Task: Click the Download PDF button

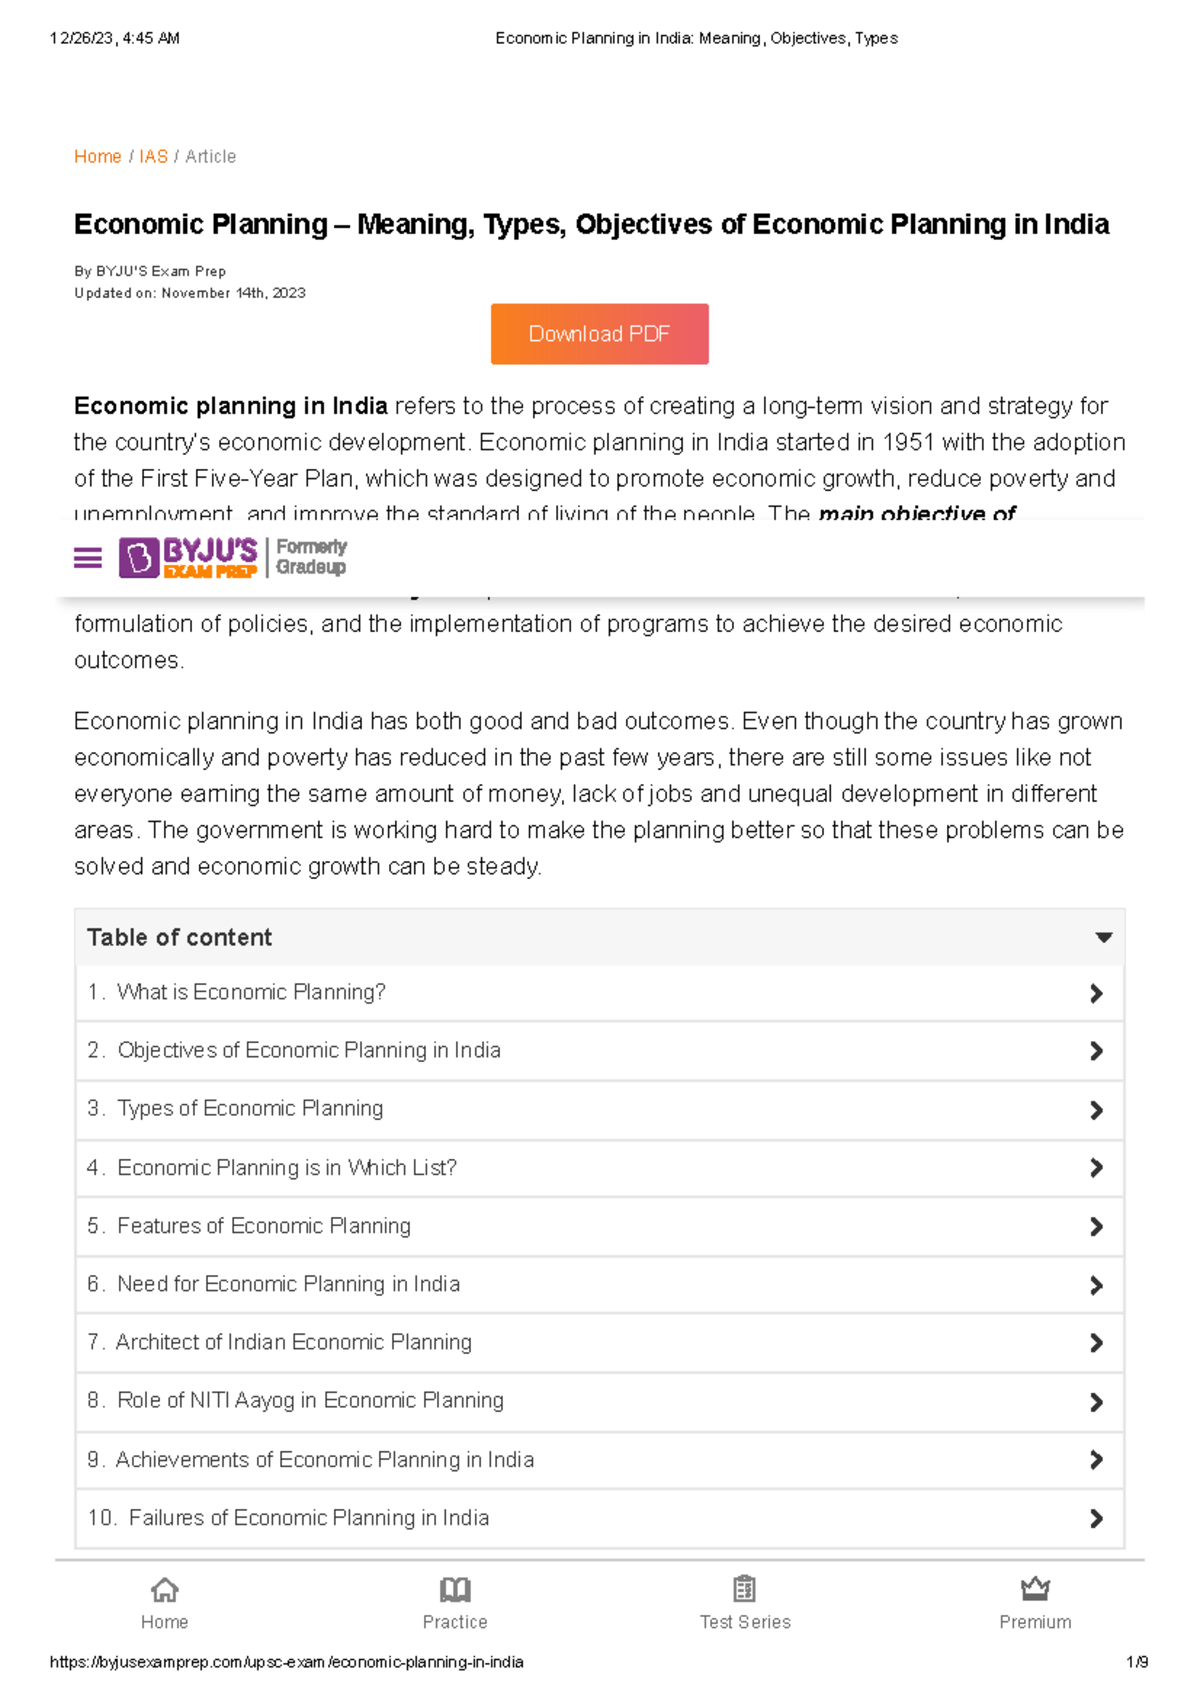Action: pyautogui.click(x=599, y=333)
